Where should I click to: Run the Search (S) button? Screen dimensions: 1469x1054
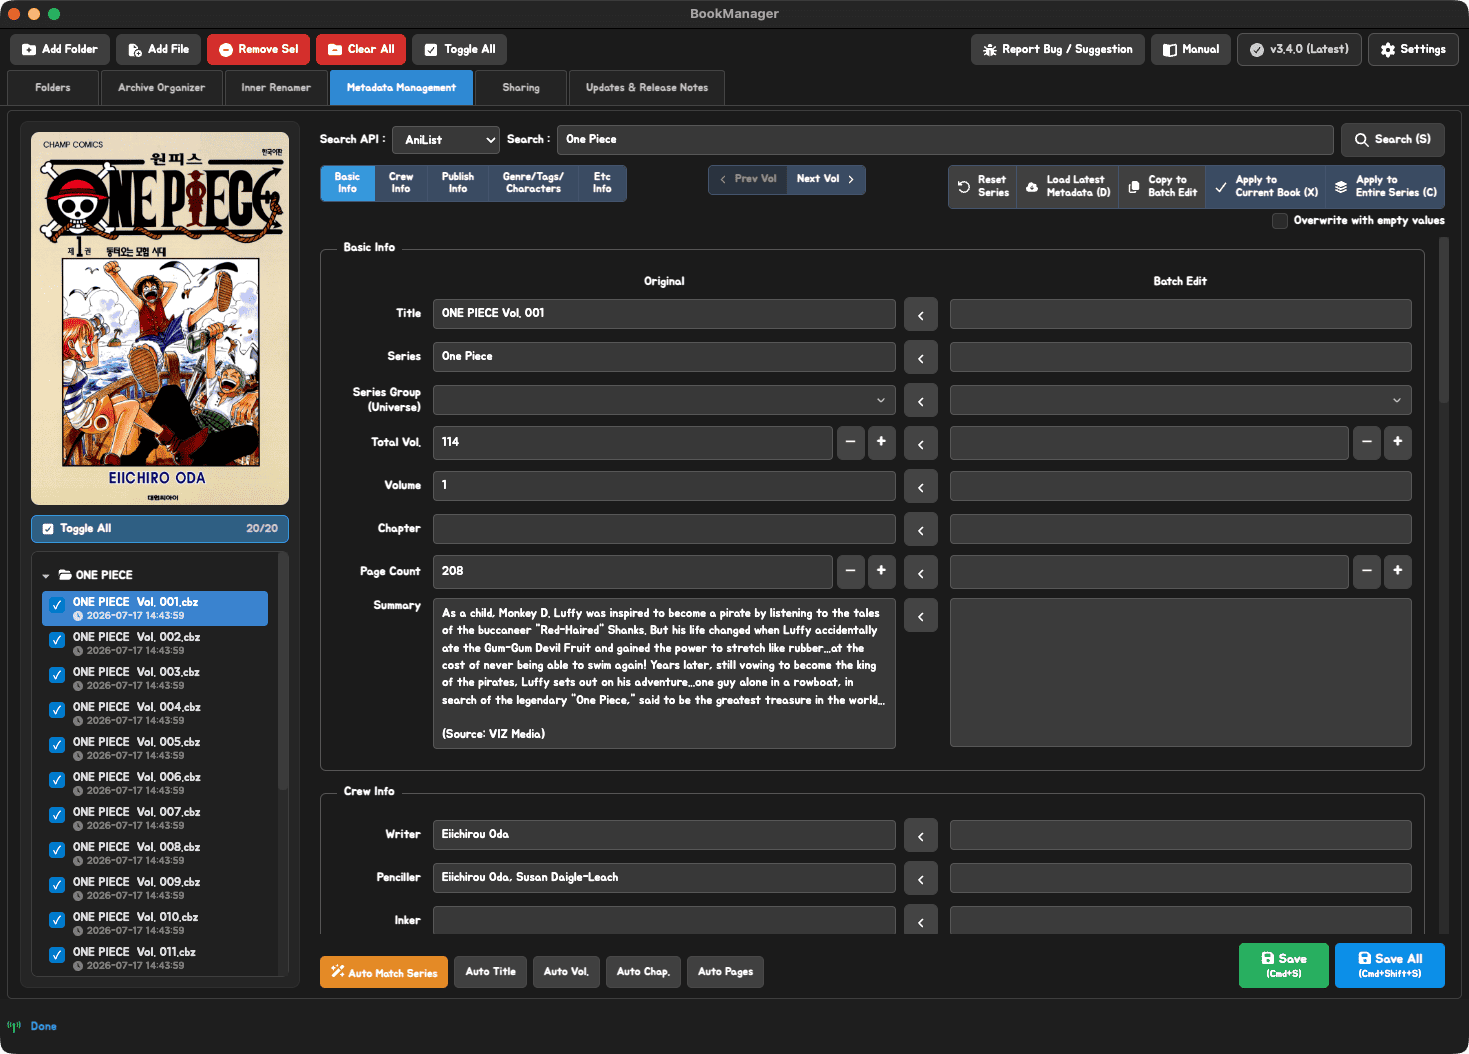click(x=1392, y=140)
